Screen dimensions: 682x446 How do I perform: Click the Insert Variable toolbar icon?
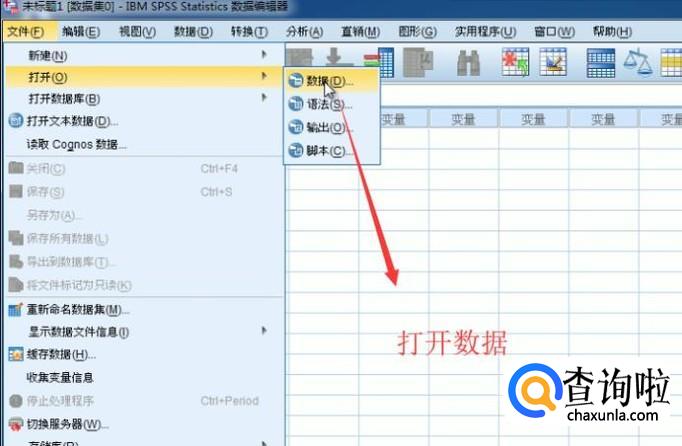coord(553,62)
